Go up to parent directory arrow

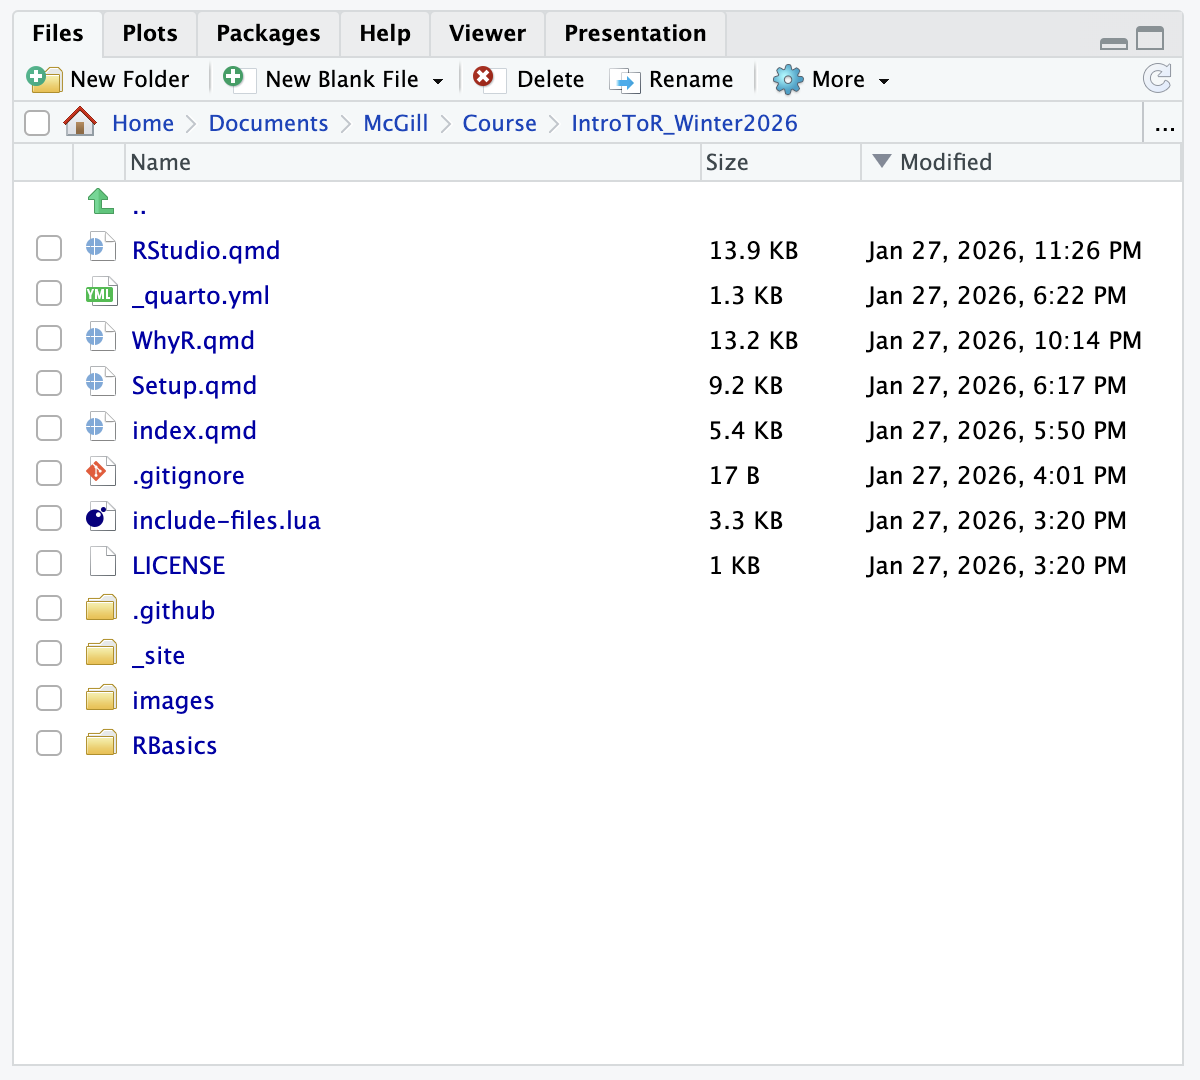point(101,202)
